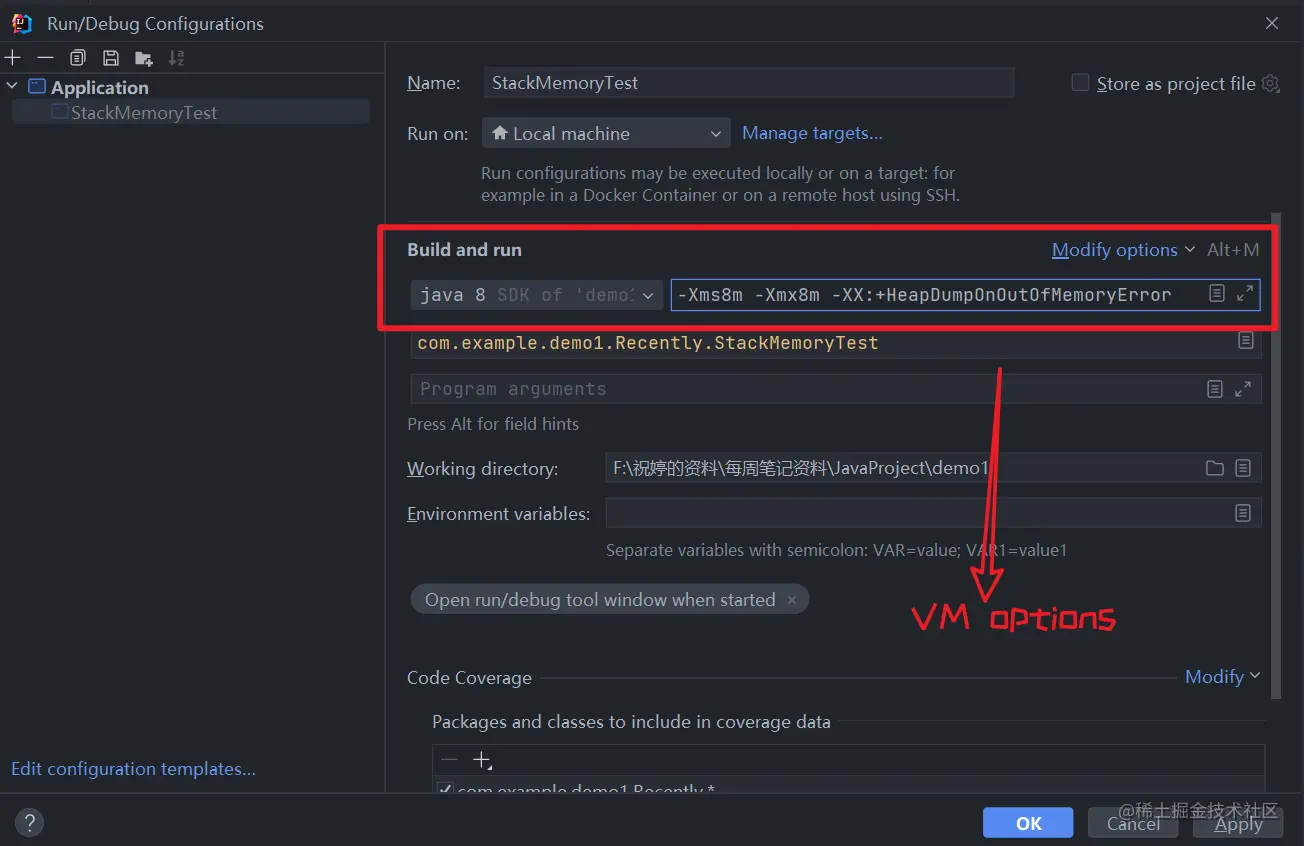The image size is (1304, 846).
Task: Uncheck the com.example.demo1.Recently.* coverage pattern
Action: tap(445, 790)
